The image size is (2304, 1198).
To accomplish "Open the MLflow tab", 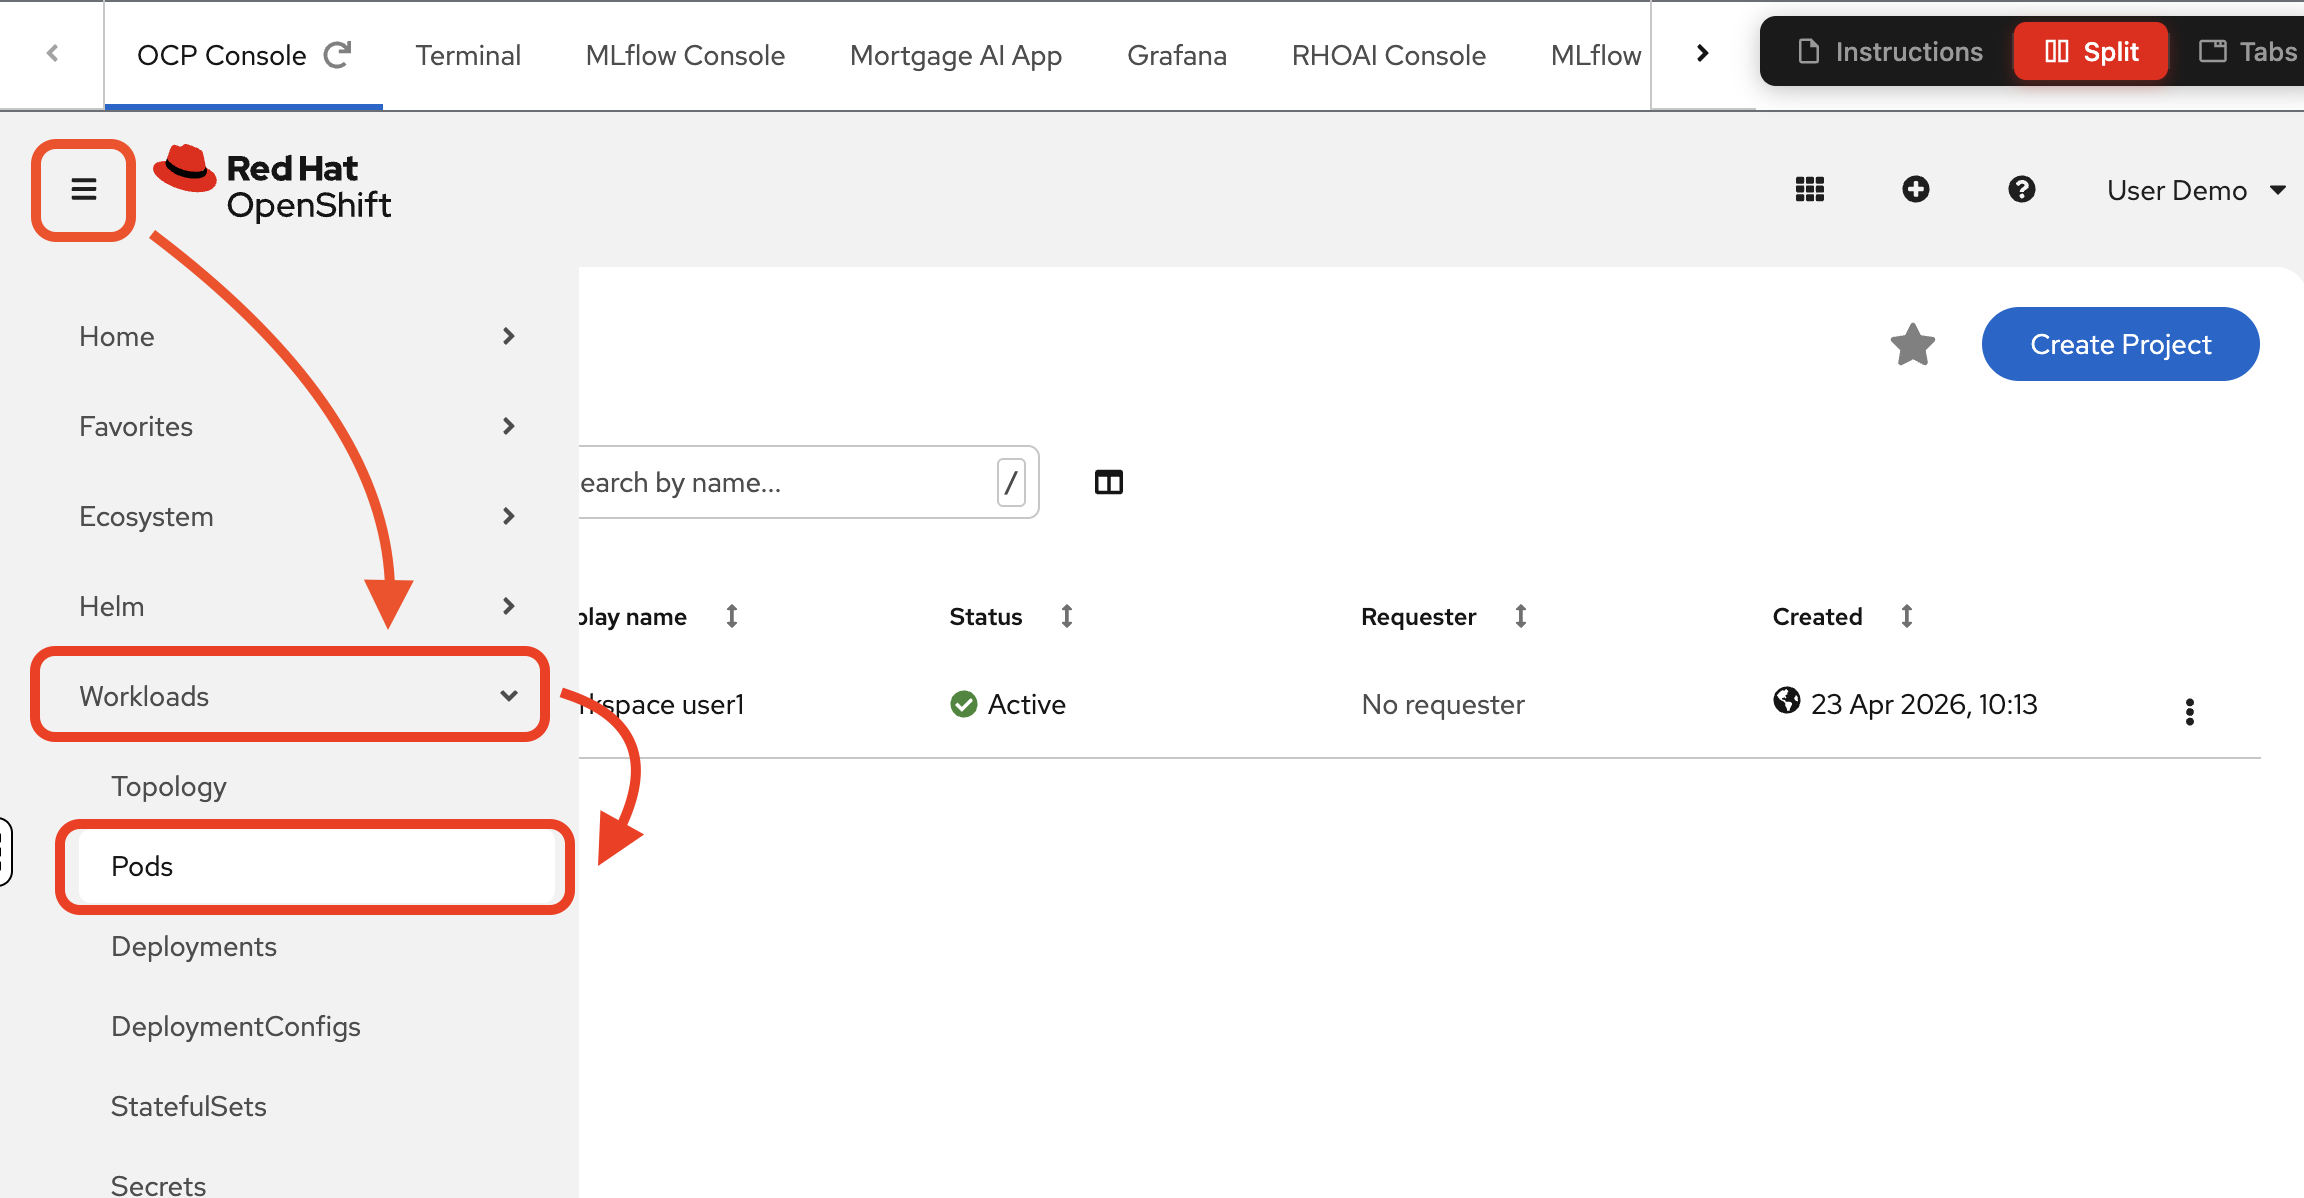I will click(1596, 55).
